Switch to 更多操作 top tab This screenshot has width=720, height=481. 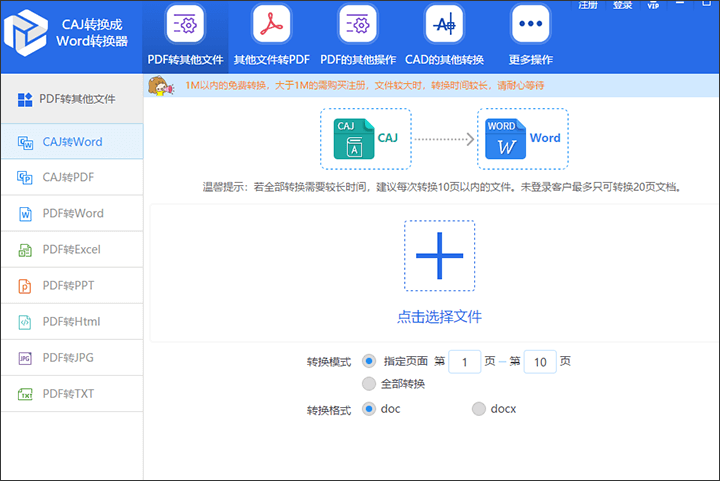(530, 37)
